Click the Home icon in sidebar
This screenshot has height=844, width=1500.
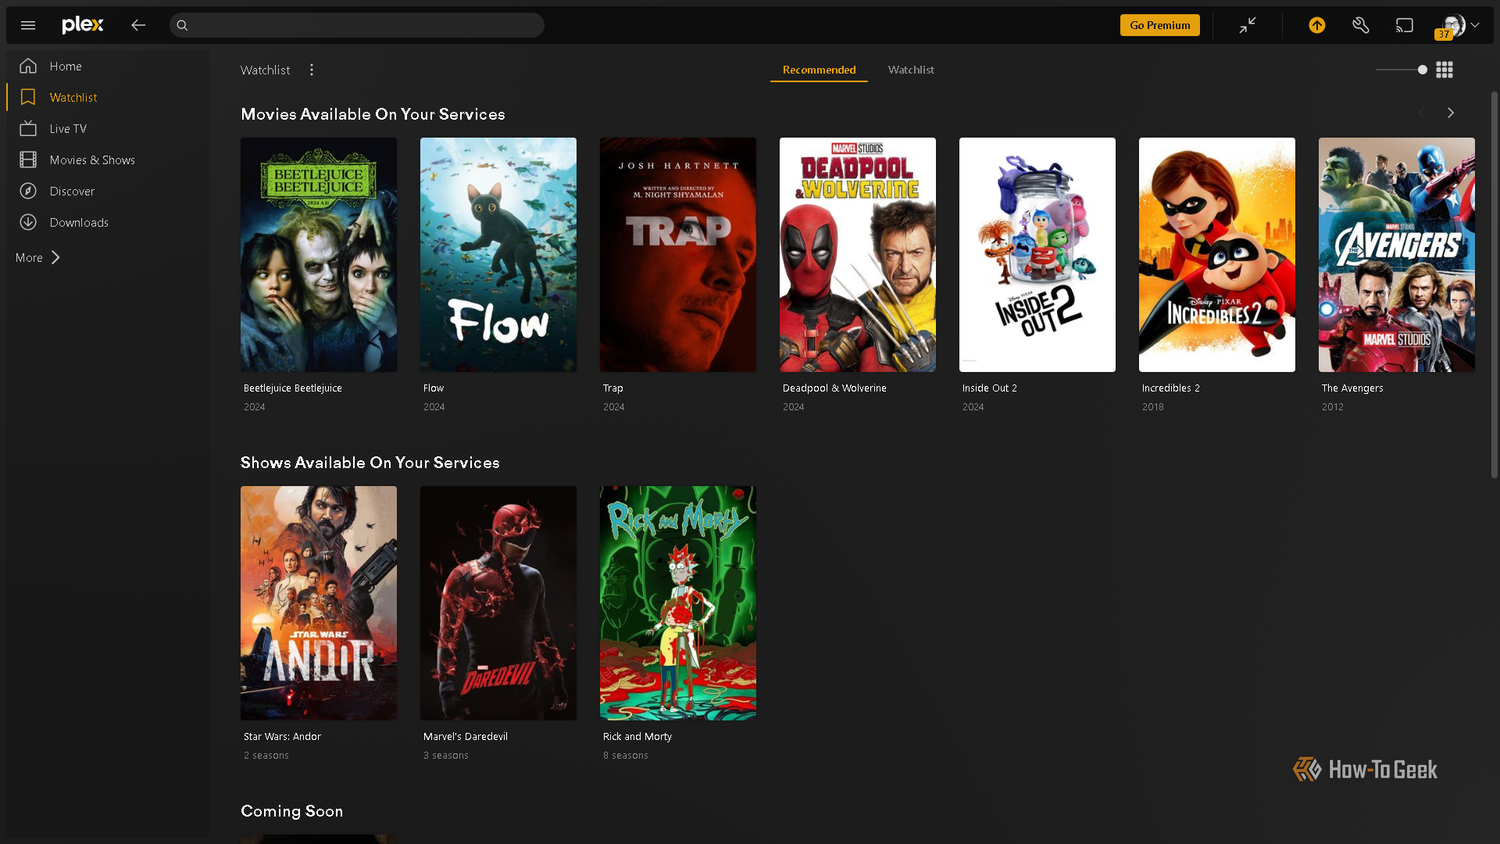(28, 66)
